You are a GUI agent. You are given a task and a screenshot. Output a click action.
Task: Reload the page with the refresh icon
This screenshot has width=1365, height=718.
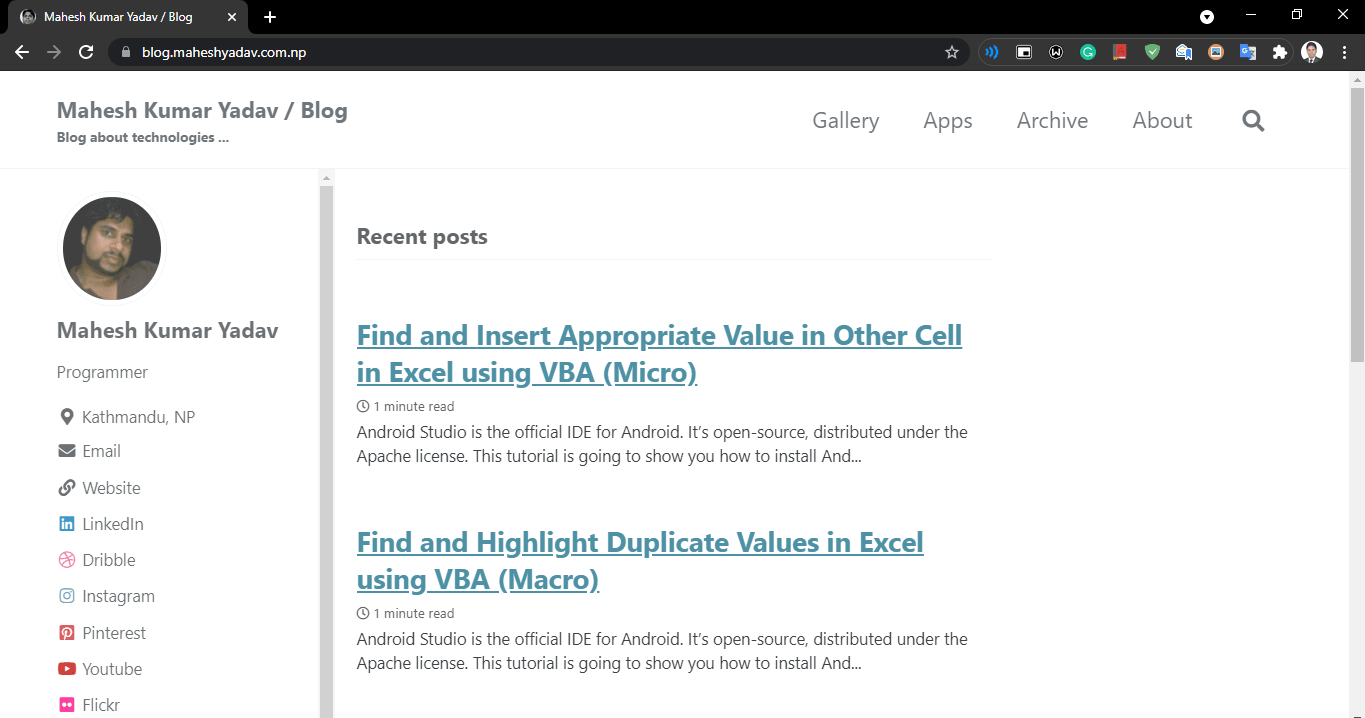coord(86,52)
